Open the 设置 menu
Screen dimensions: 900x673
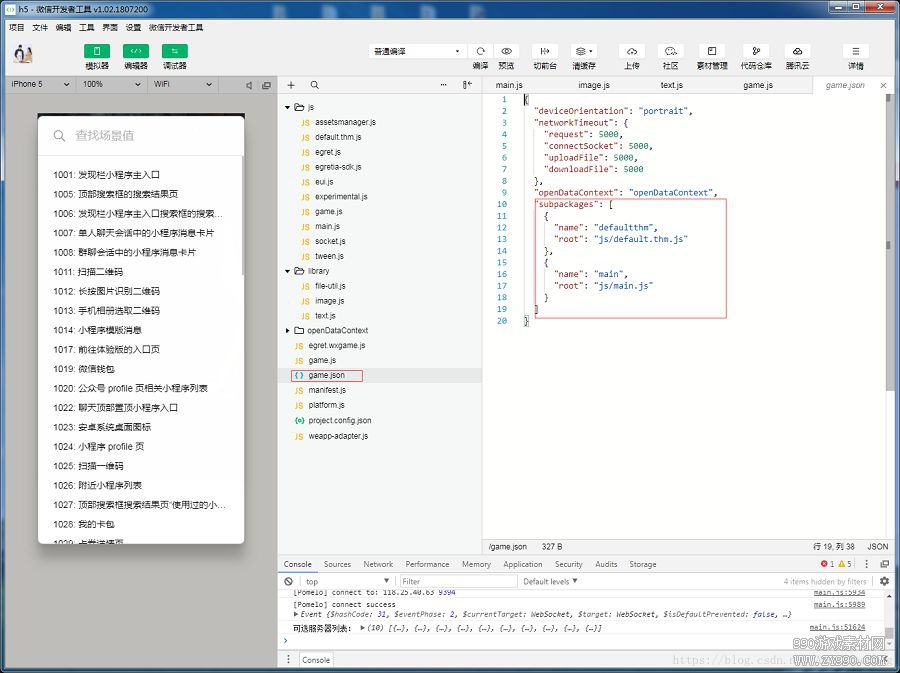[133, 28]
